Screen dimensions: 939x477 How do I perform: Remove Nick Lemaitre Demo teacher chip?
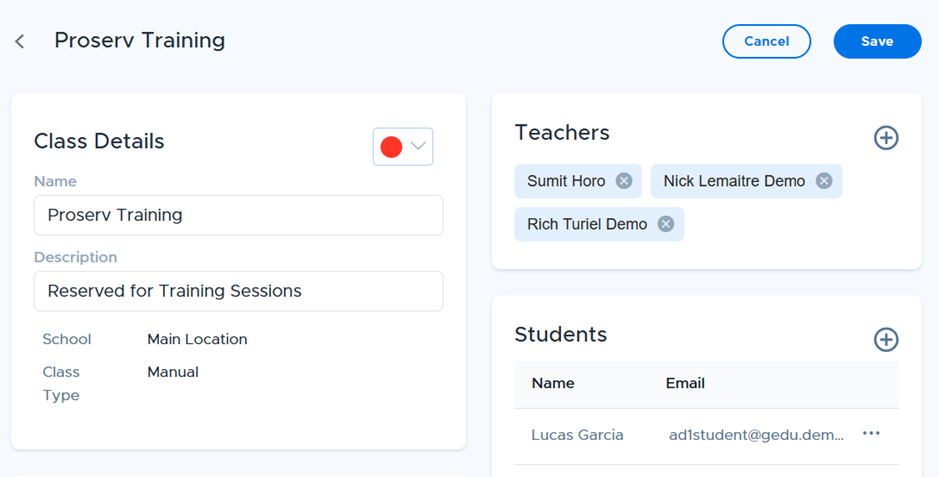tap(824, 181)
